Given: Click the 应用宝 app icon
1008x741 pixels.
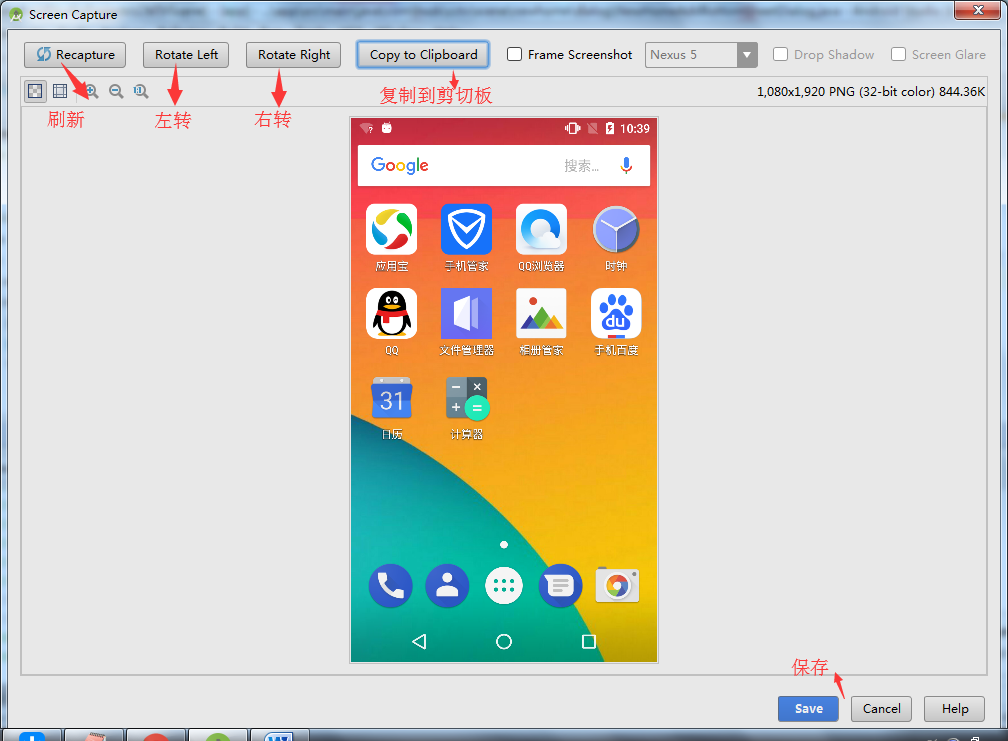Looking at the screenshot, I should point(392,229).
